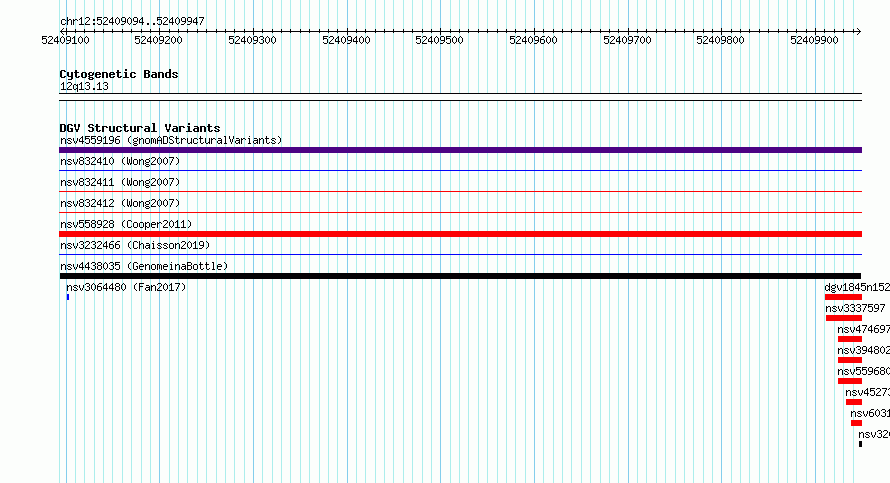
Task: Click ruler position 52409200
Action: [x=158, y=40]
